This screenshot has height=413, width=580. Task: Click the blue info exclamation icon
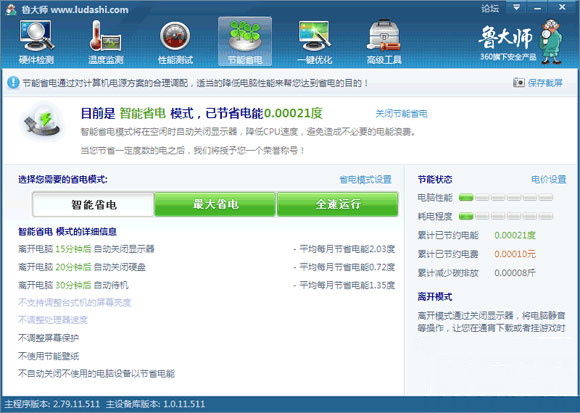13,82
